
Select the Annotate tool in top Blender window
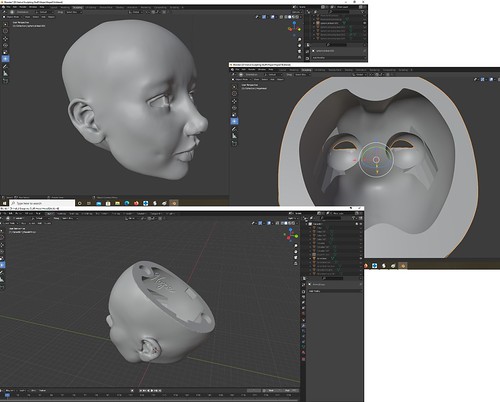point(5,67)
